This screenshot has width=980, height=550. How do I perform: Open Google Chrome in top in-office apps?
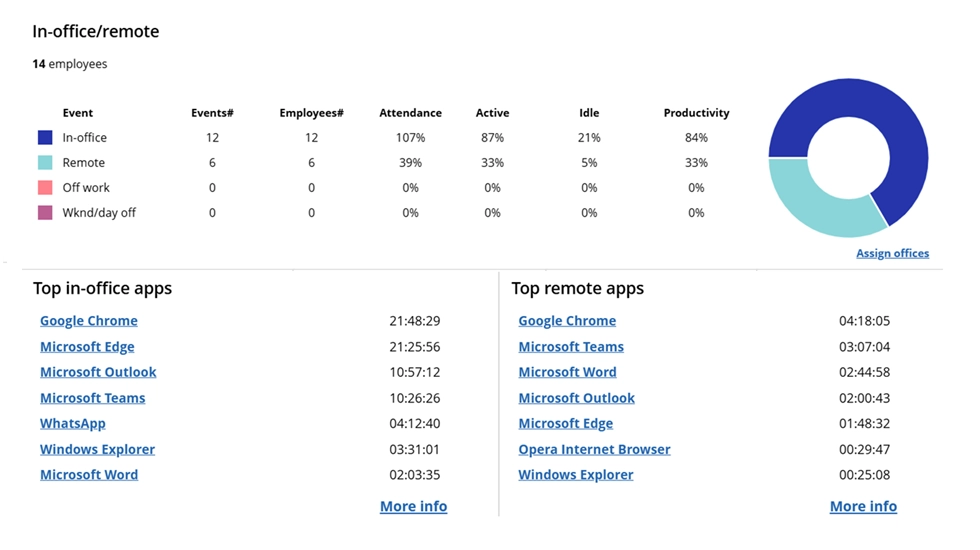coord(89,321)
